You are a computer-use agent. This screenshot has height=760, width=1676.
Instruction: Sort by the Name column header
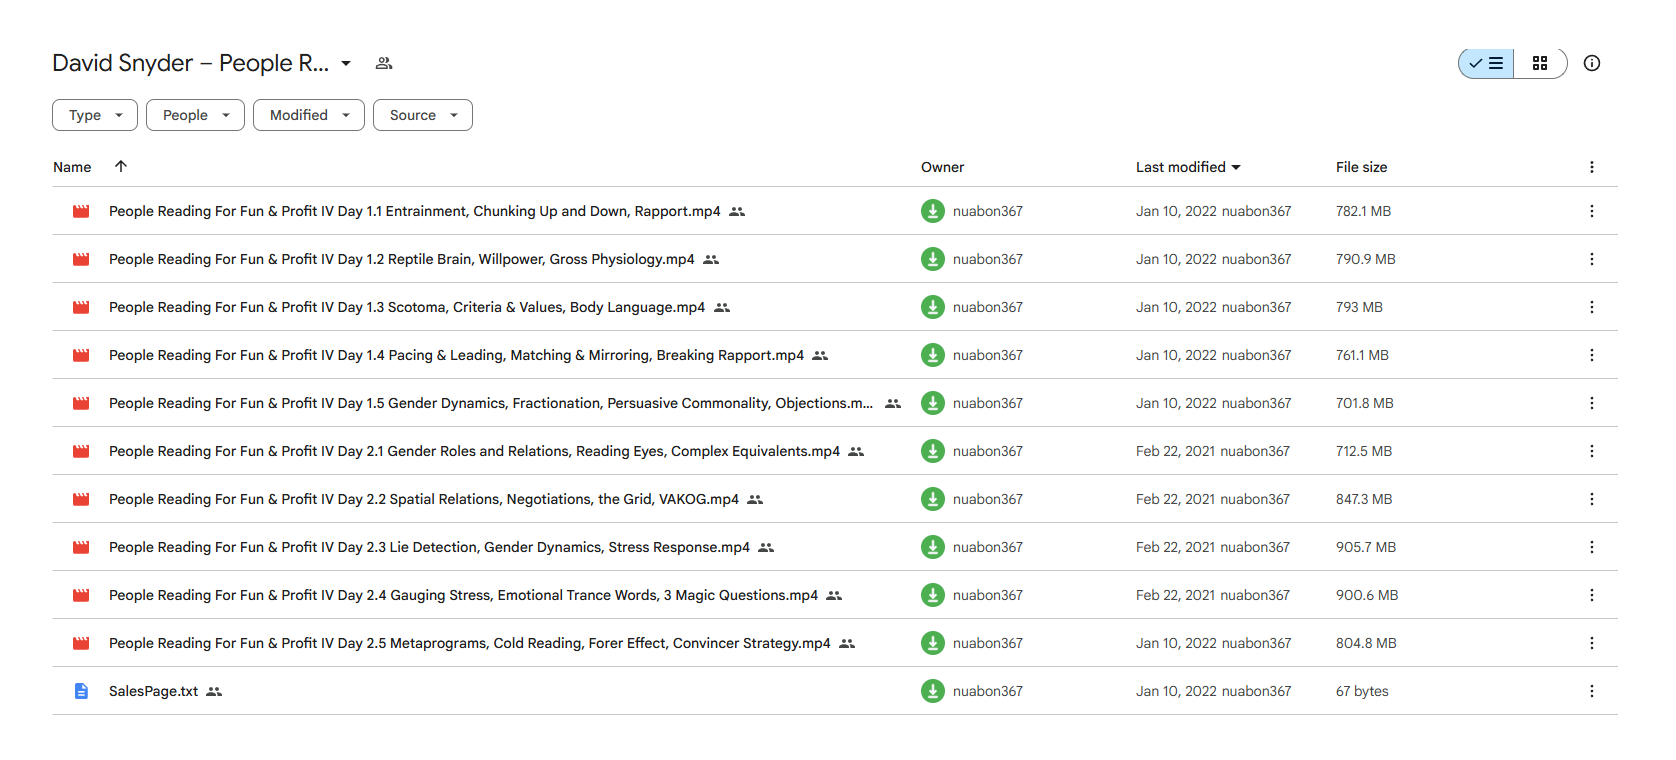click(72, 167)
